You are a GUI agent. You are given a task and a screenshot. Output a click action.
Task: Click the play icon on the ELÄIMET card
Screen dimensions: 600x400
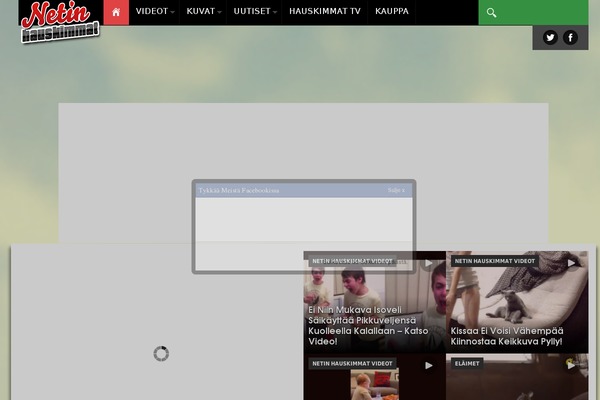coord(571,366)
